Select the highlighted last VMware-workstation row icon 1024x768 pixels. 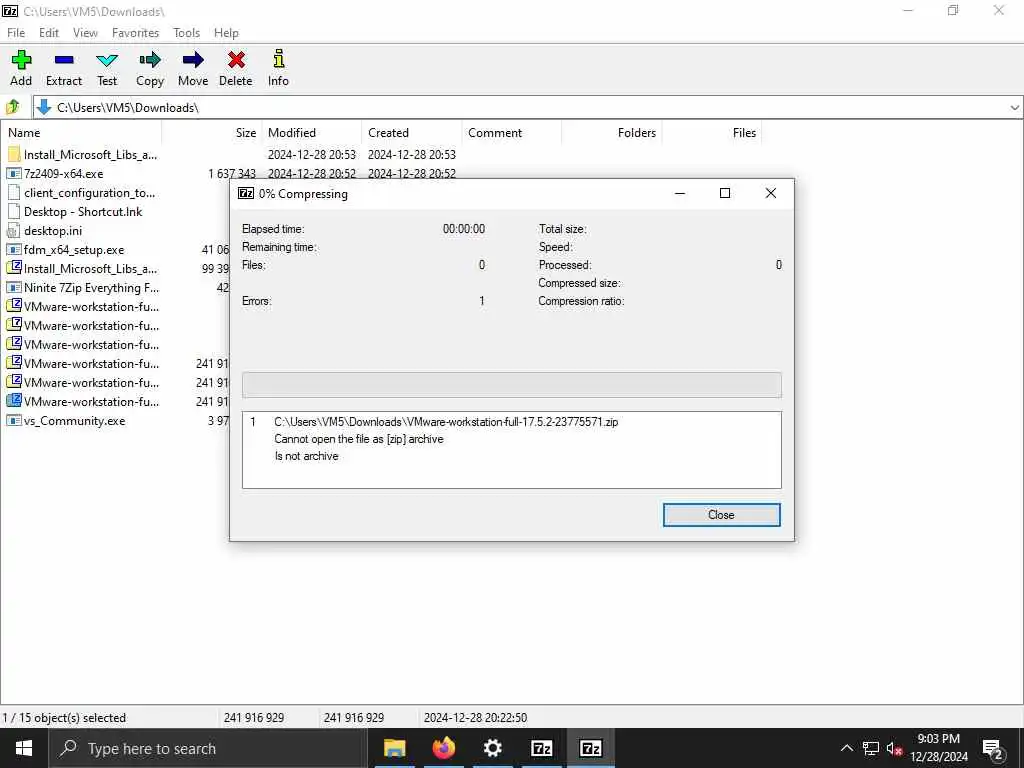(14, 402)
